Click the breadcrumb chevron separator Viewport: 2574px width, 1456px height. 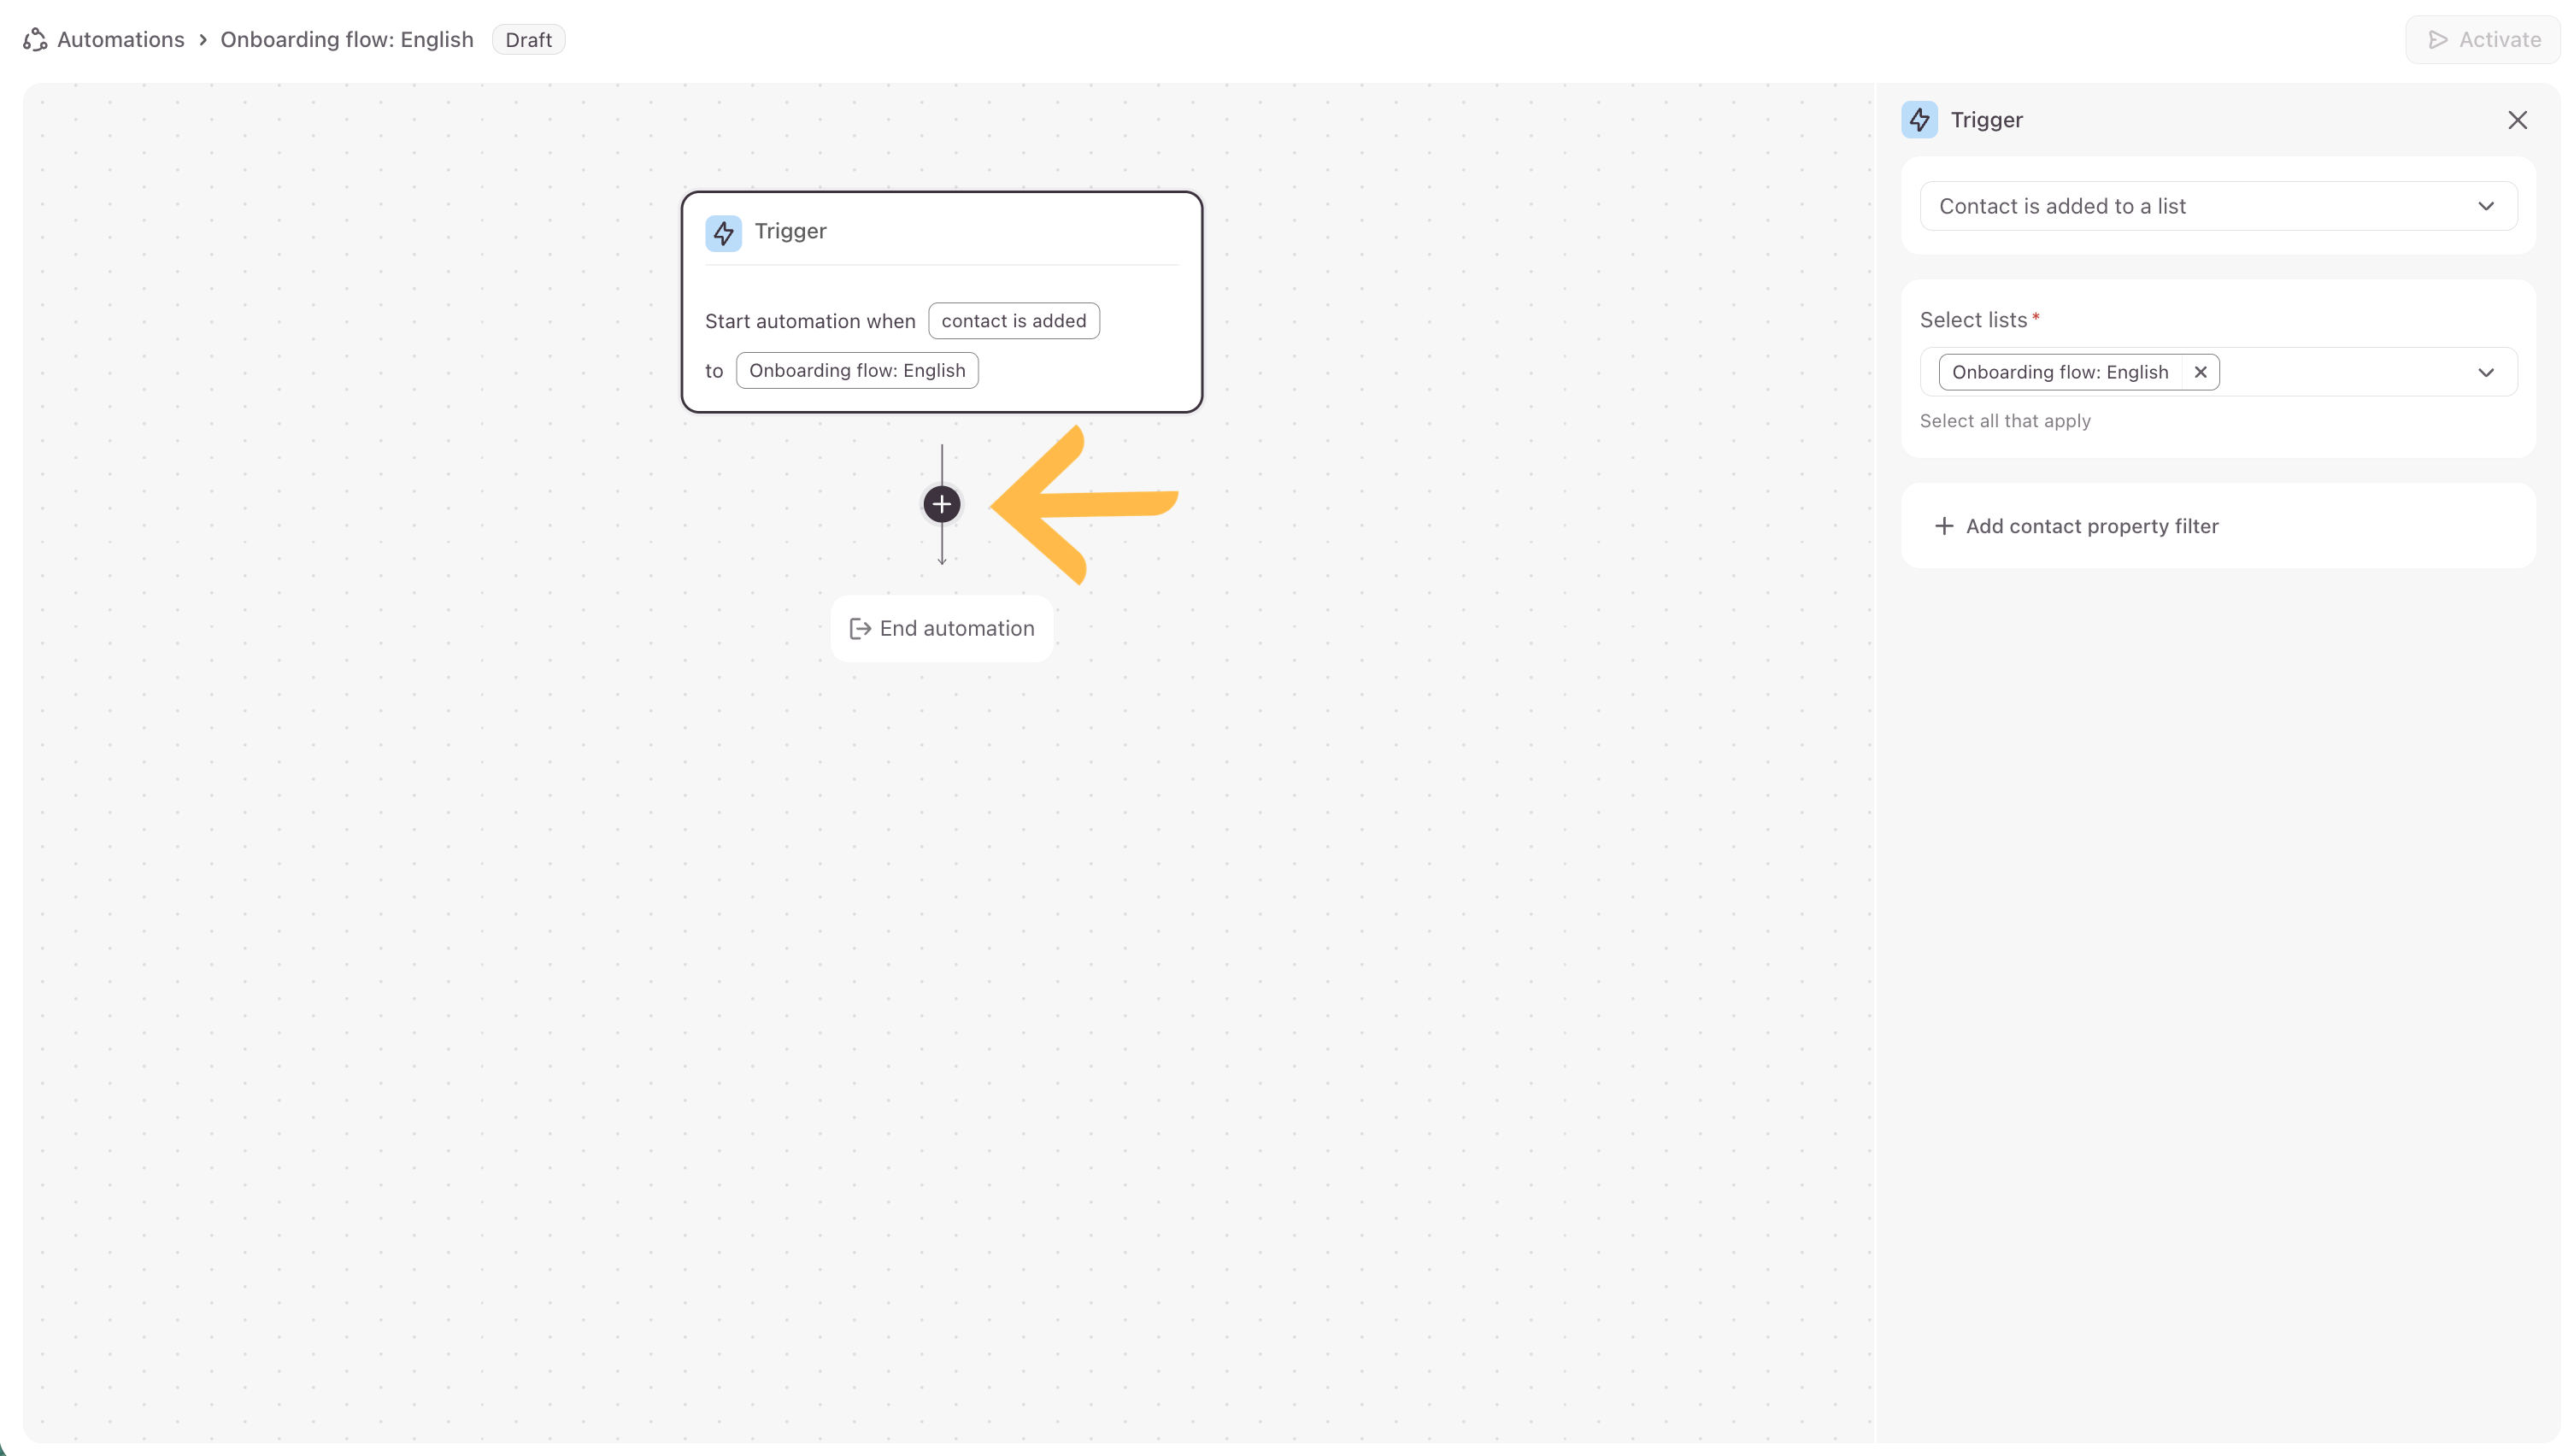click(203, 40)
